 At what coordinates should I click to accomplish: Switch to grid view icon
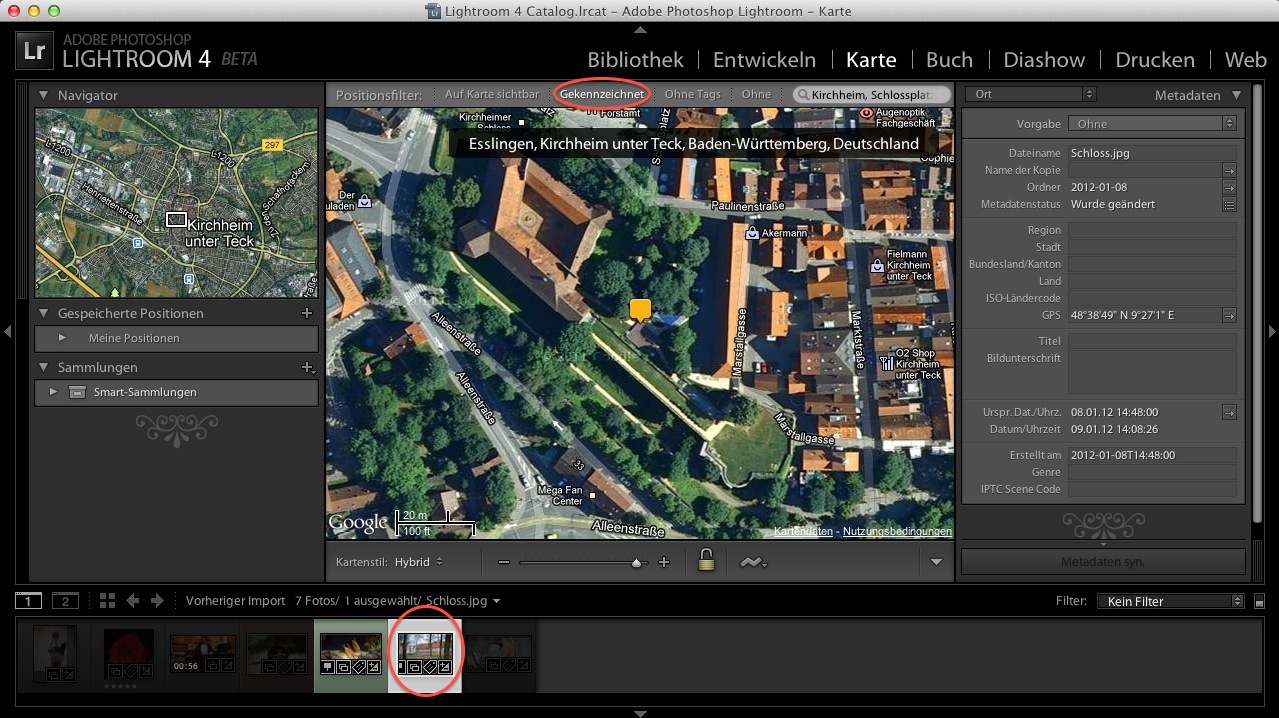[x=107, y=601]
